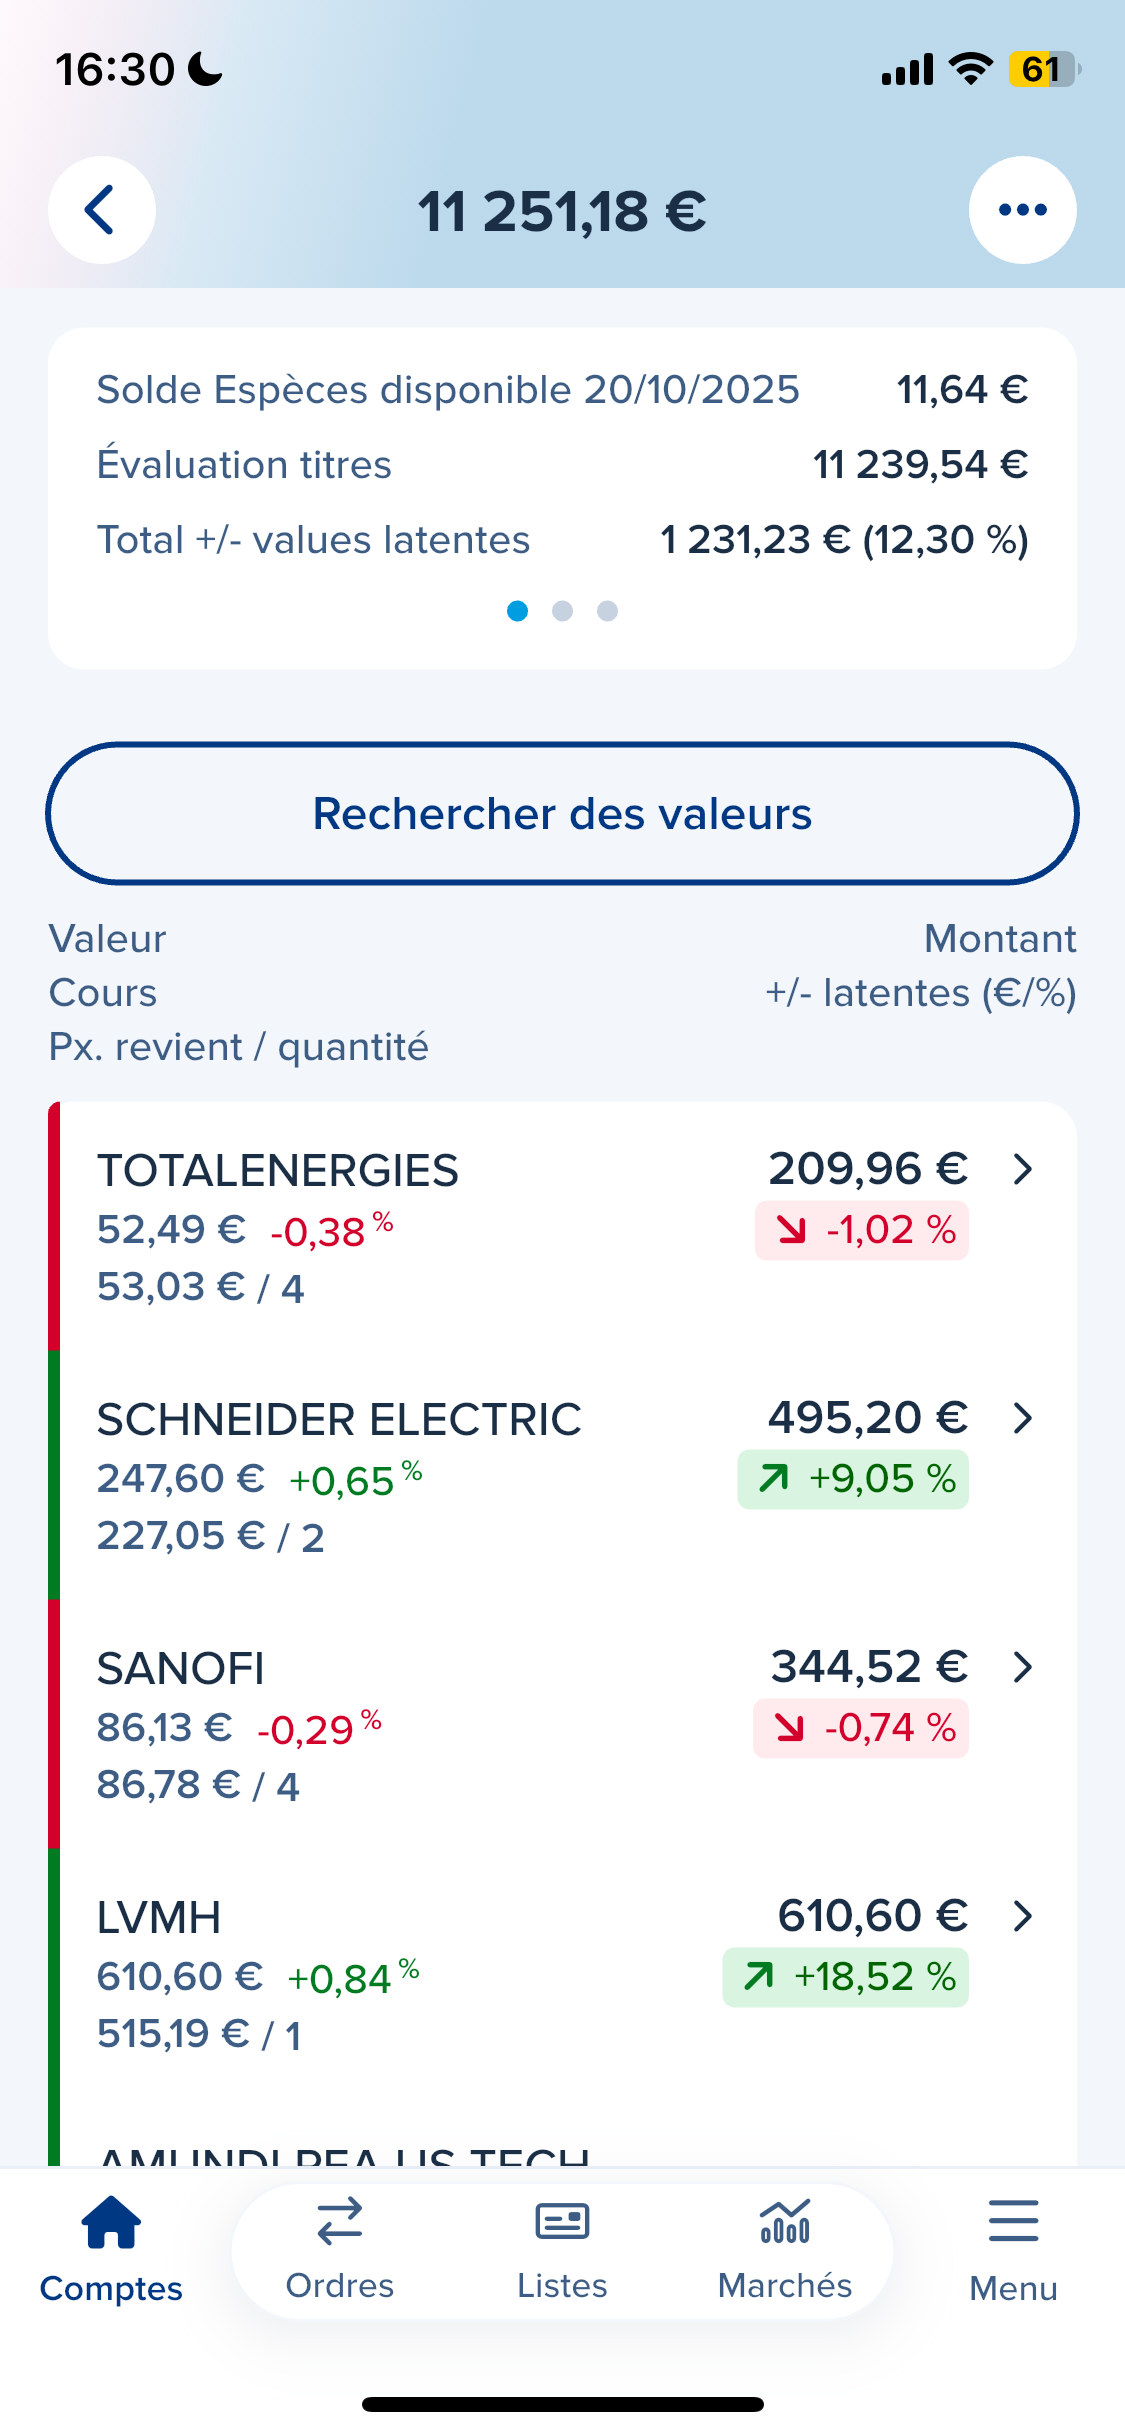Open the SANOFI holding name
This screenshot has height=2436, width=1125.
coord(181,1669)
